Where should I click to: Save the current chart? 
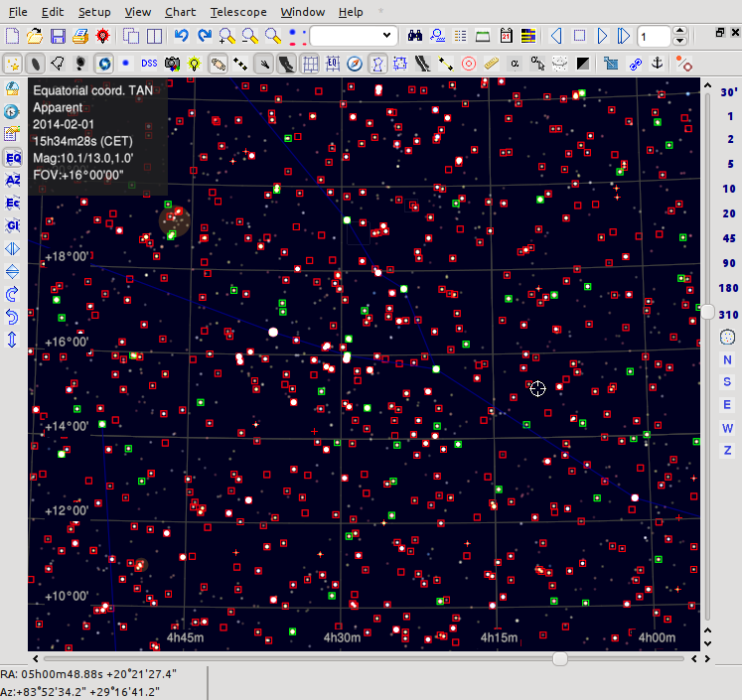pos(57,36)
